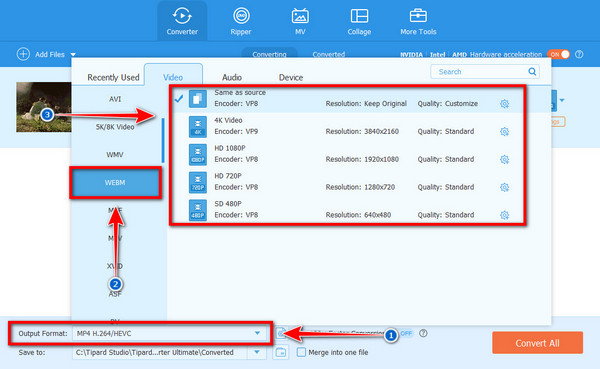This screenshot has width=600, height=369.
Task: Select the SD 480P preset icon
Action: pos(198,210)
